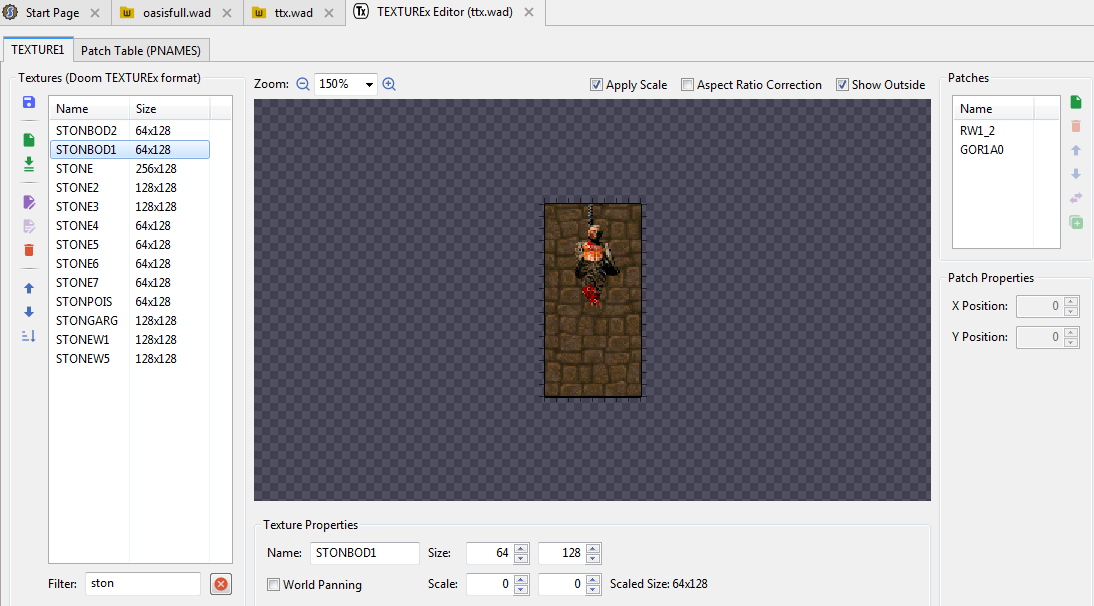This screenshot has height=606, width=1094.
Task: Switch to the oasisfull.wad tab
Action: 177,13
